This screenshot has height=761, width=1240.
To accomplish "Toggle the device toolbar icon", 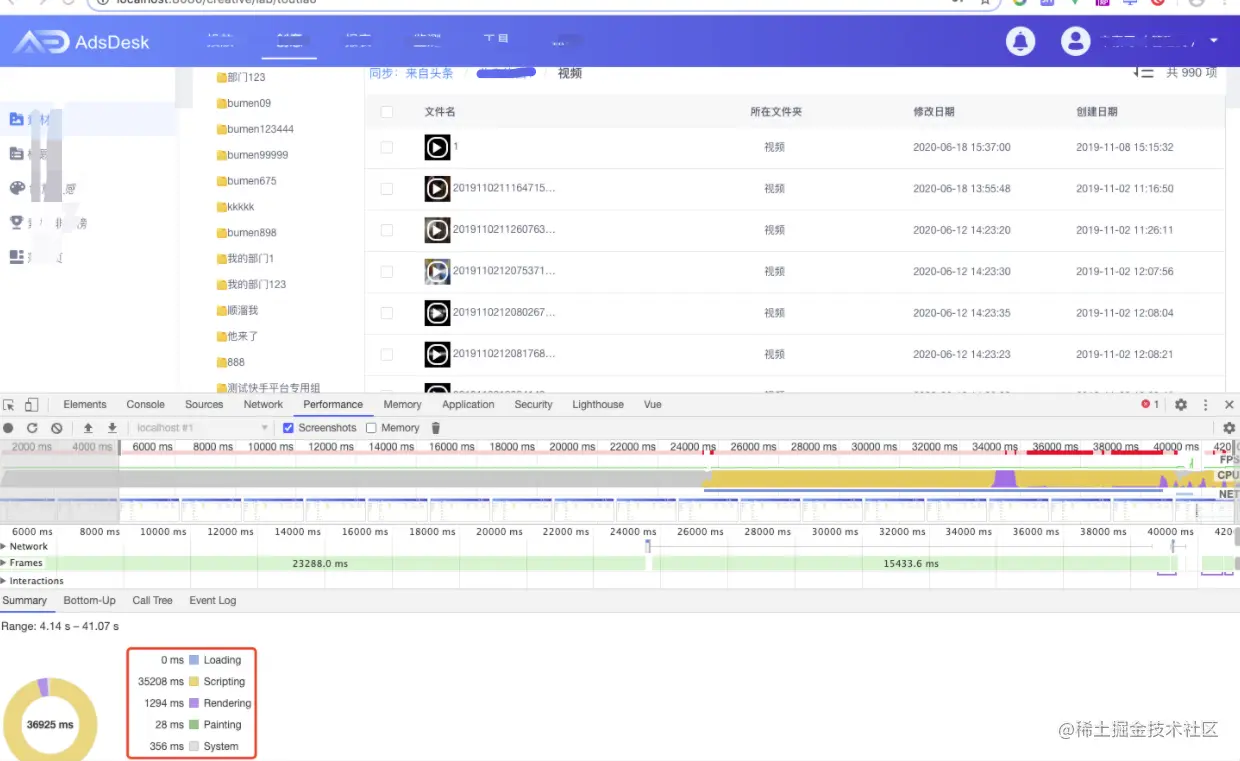I will pos(31,405).
